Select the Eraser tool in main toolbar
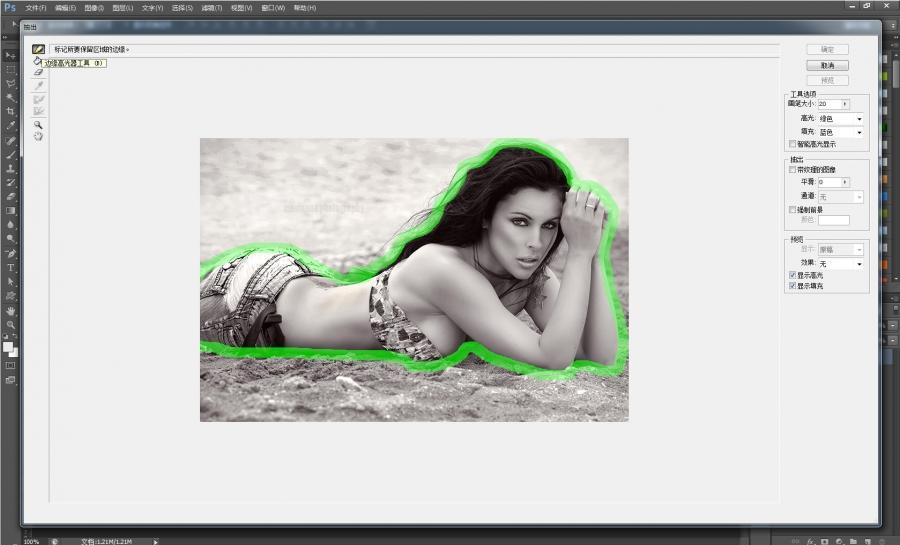Image resolution: width=900 pixels, height=545 pixels. tap(10, 197)
